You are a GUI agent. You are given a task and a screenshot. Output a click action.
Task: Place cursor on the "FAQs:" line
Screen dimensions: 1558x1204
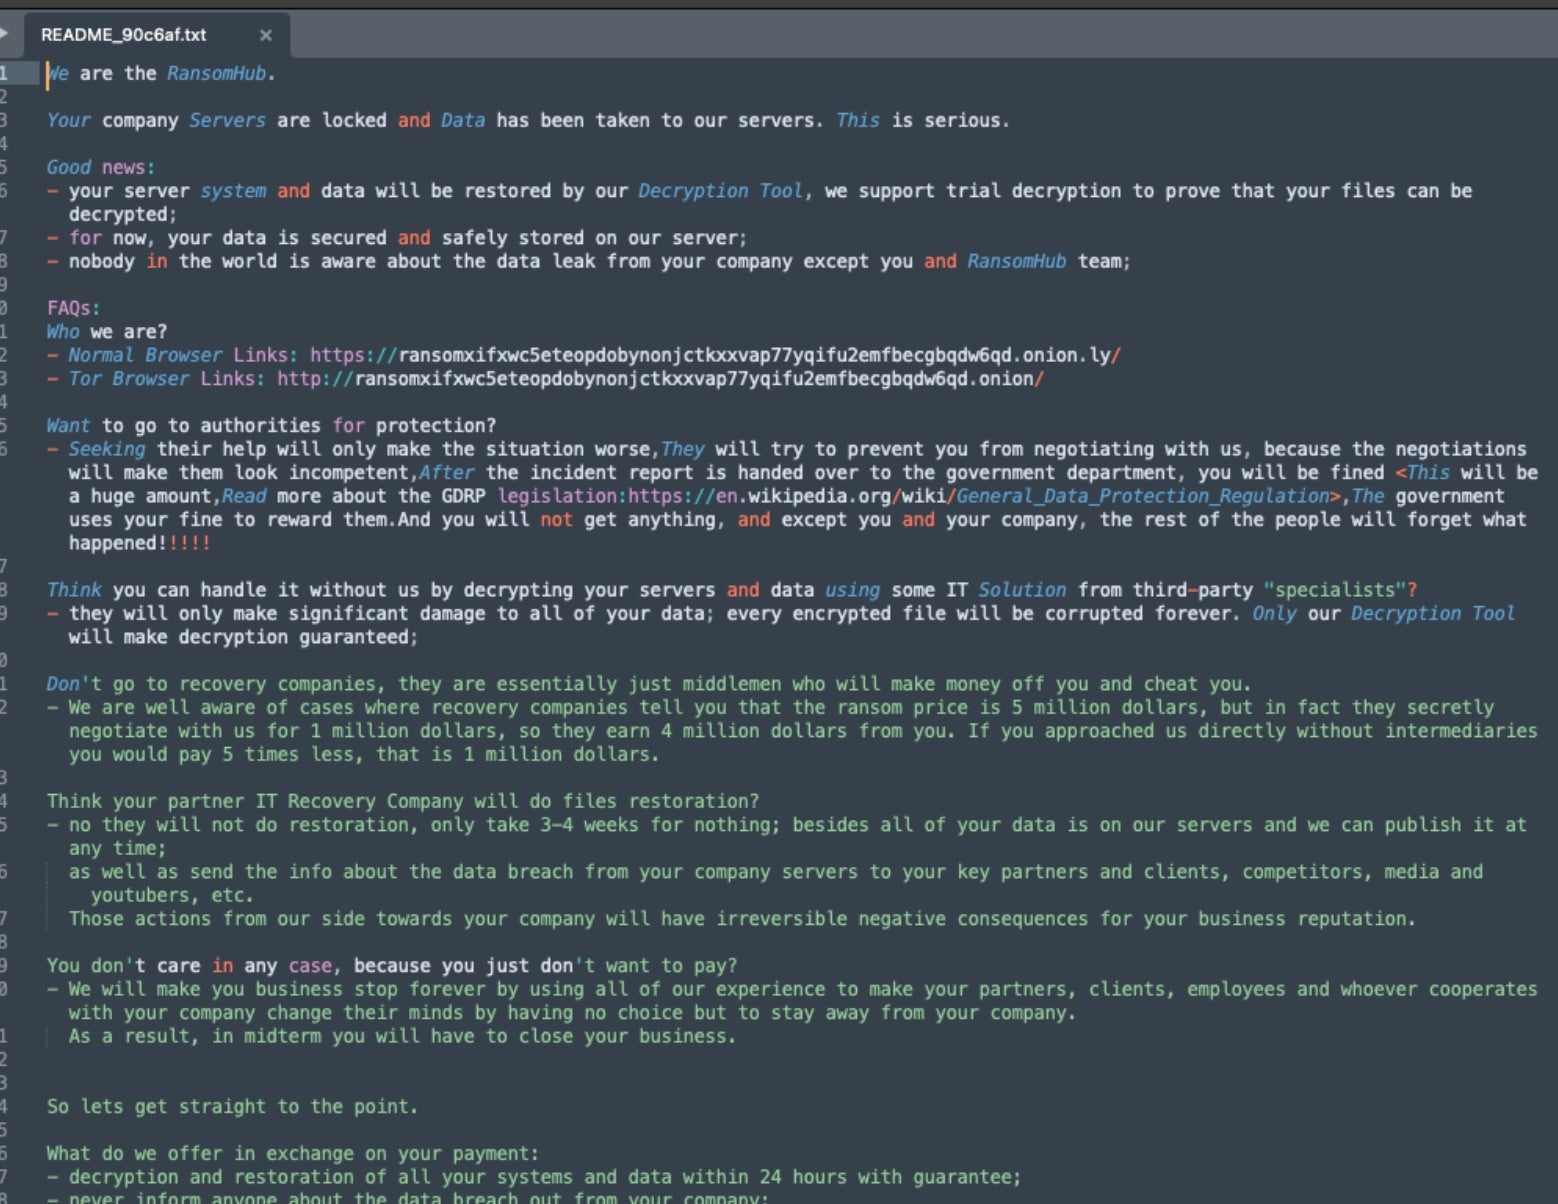tap(73, 308)
